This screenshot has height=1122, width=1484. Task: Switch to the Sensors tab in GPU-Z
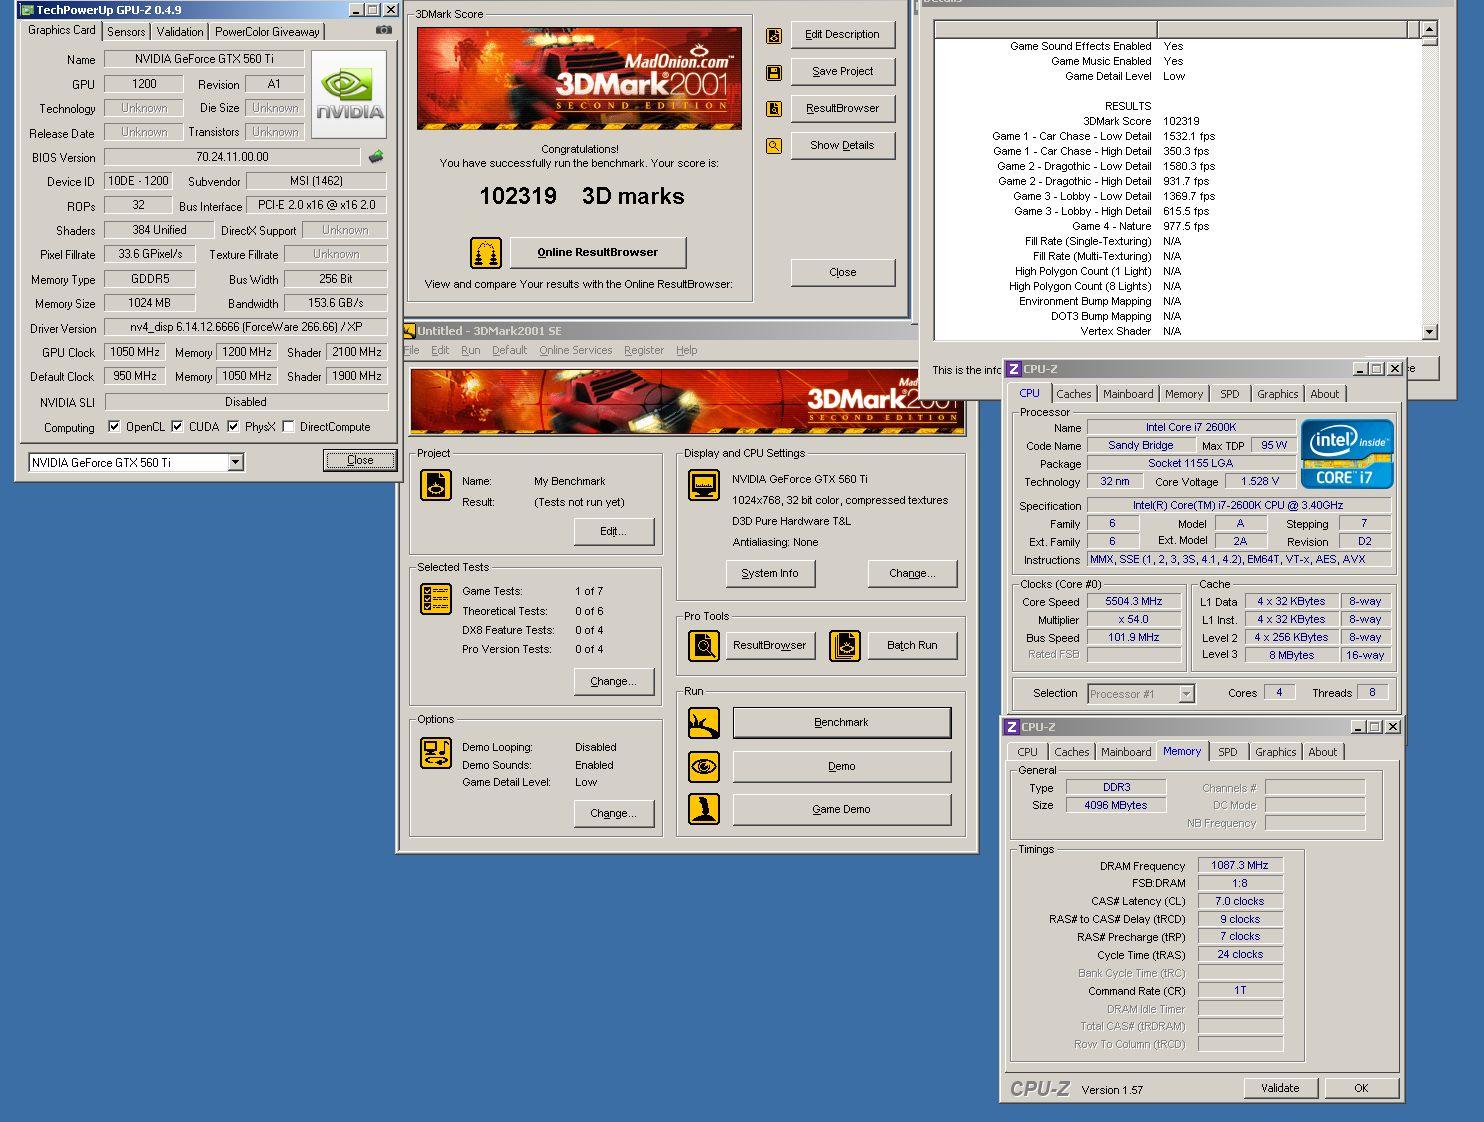pos(126,32)
